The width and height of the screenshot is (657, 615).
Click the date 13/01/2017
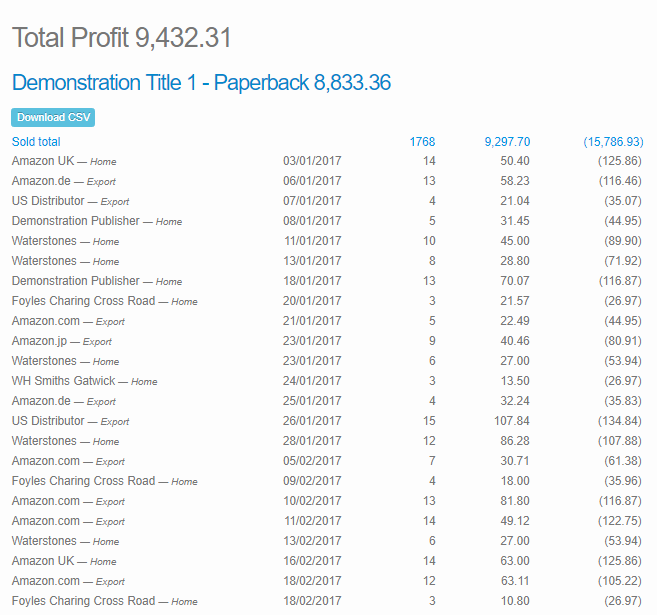pyautogui.click(x=313, y=261)
